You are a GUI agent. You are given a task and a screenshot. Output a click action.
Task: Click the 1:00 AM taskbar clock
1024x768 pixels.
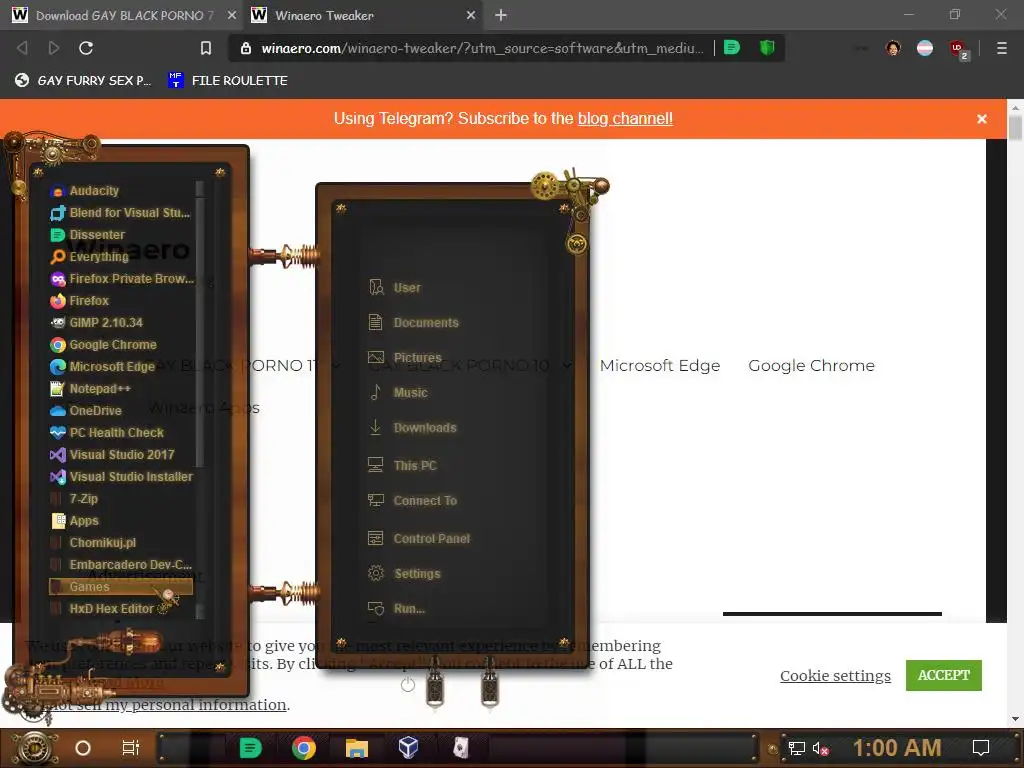click(897, 748)
